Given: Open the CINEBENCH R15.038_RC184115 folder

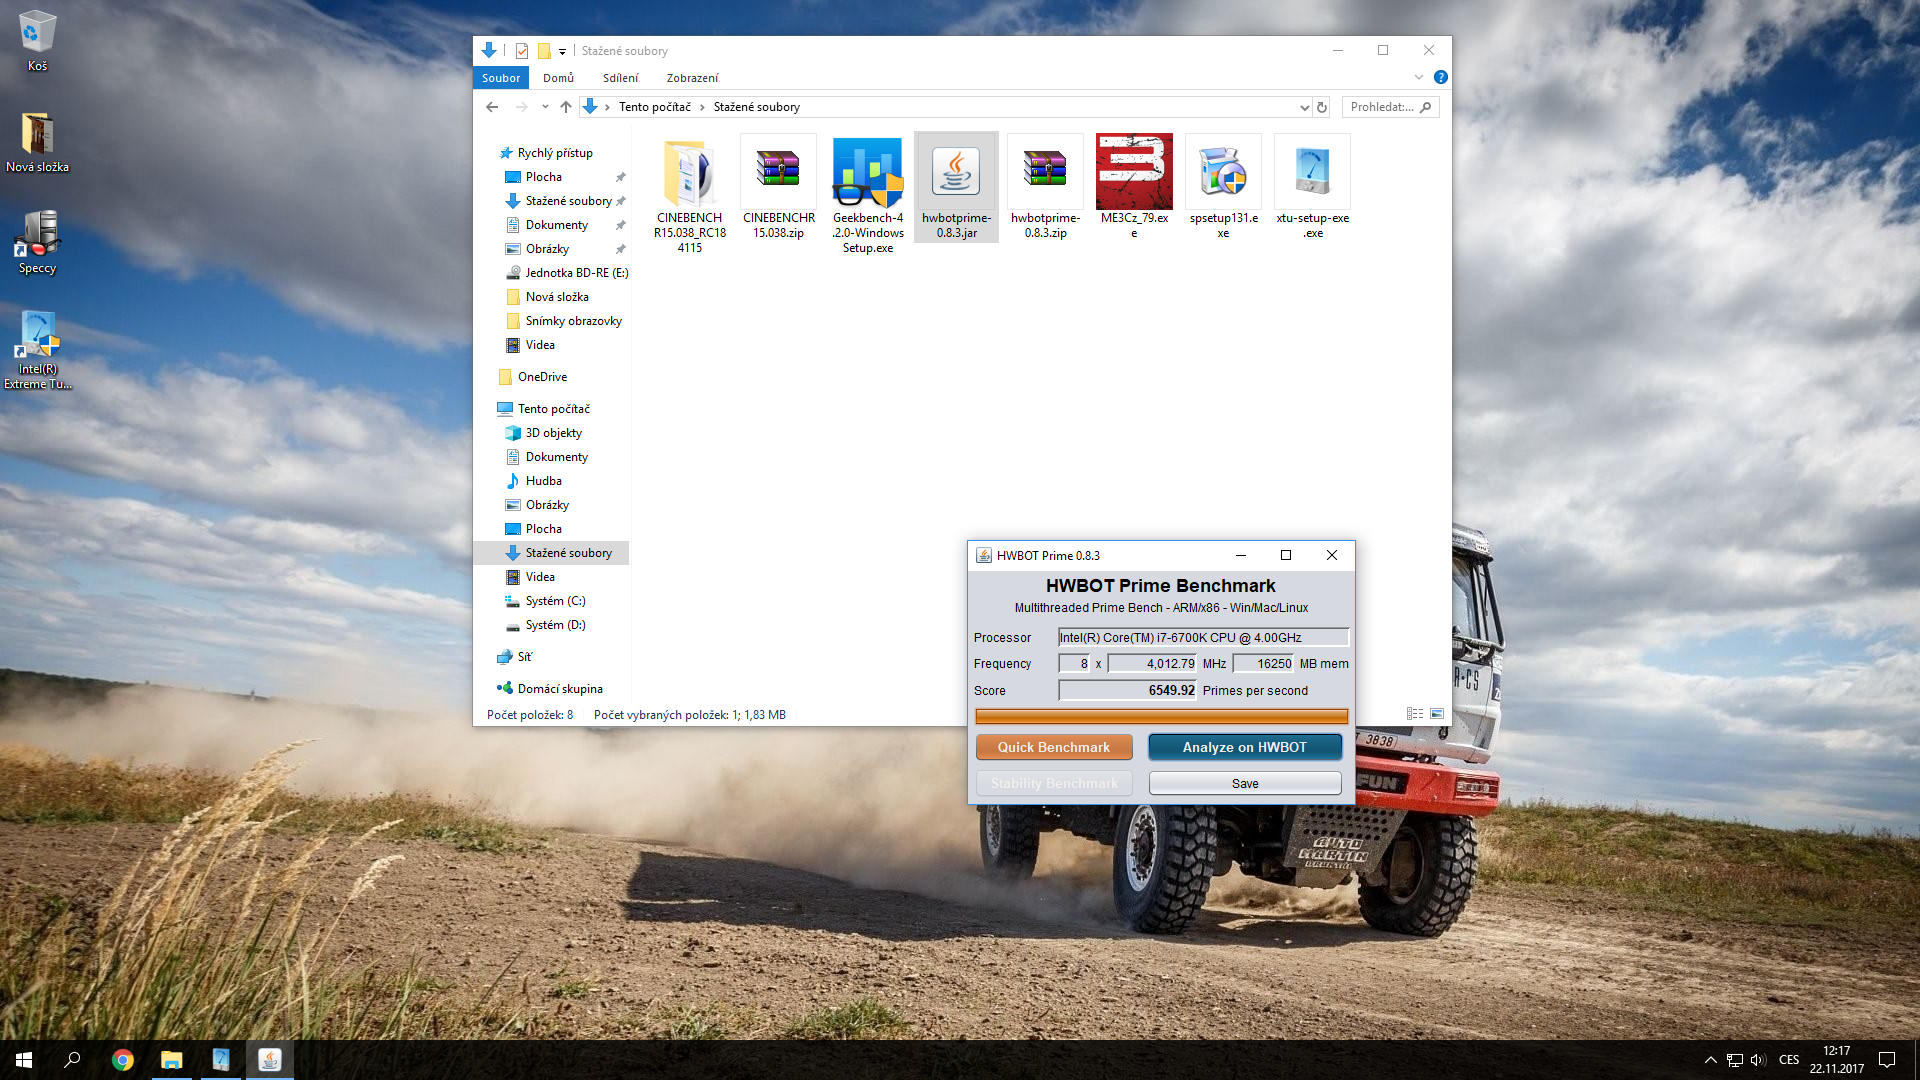Looking at the screenshot, I should tap(690, 194).
